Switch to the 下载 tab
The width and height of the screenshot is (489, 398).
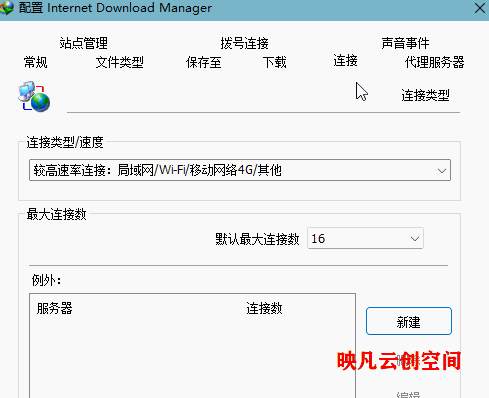tap(274, 62)
